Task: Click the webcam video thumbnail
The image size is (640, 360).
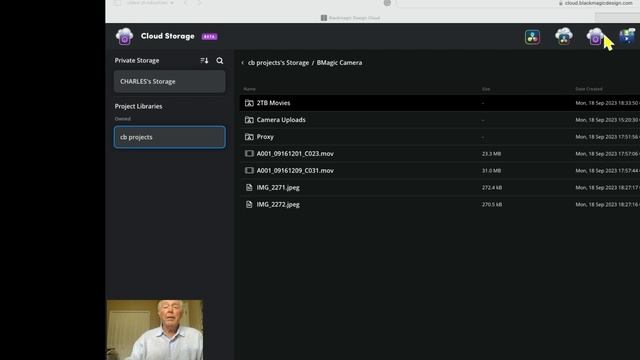Action: point(155,330)
